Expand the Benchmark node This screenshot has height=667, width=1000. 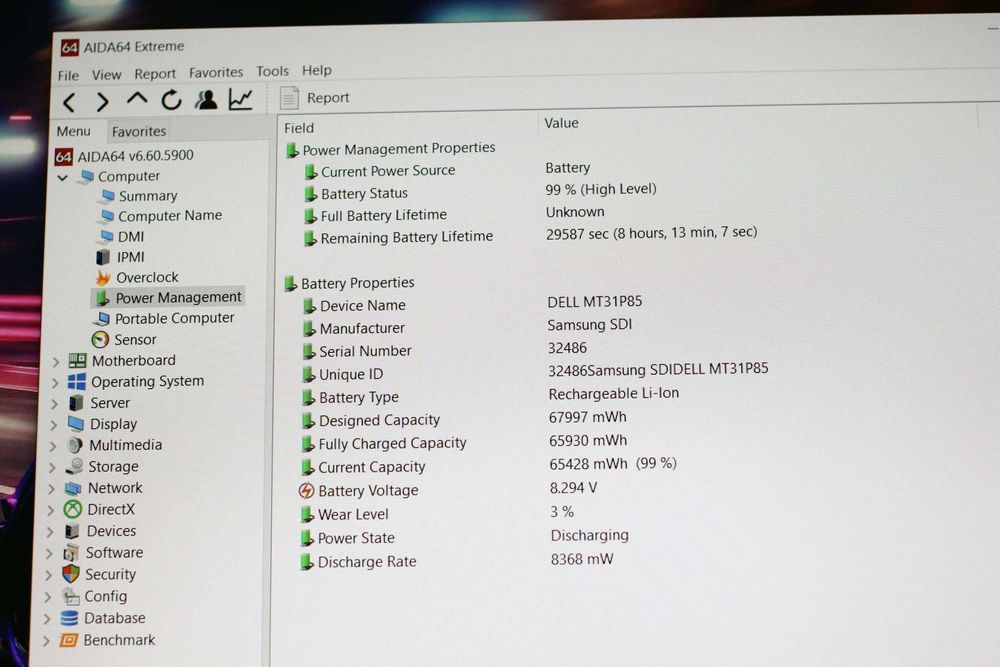47,641
